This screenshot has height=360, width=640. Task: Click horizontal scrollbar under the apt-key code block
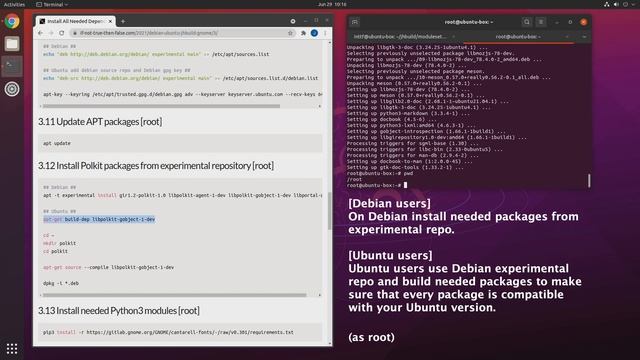point(161,106)
